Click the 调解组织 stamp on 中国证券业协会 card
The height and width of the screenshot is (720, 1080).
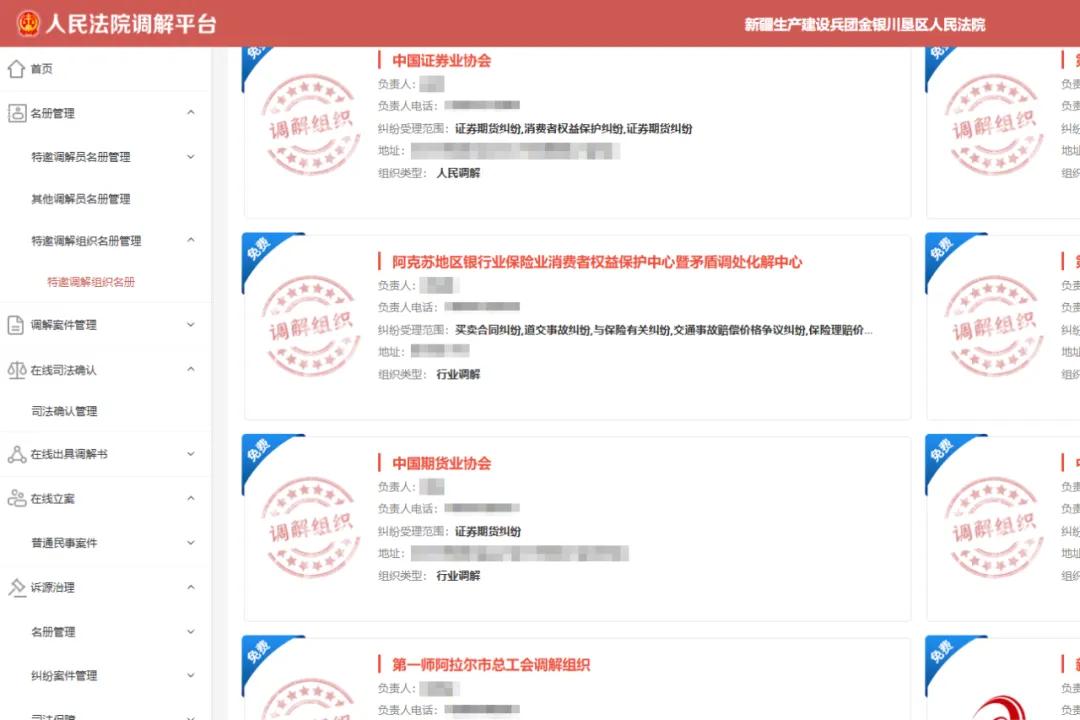[311, 125]
